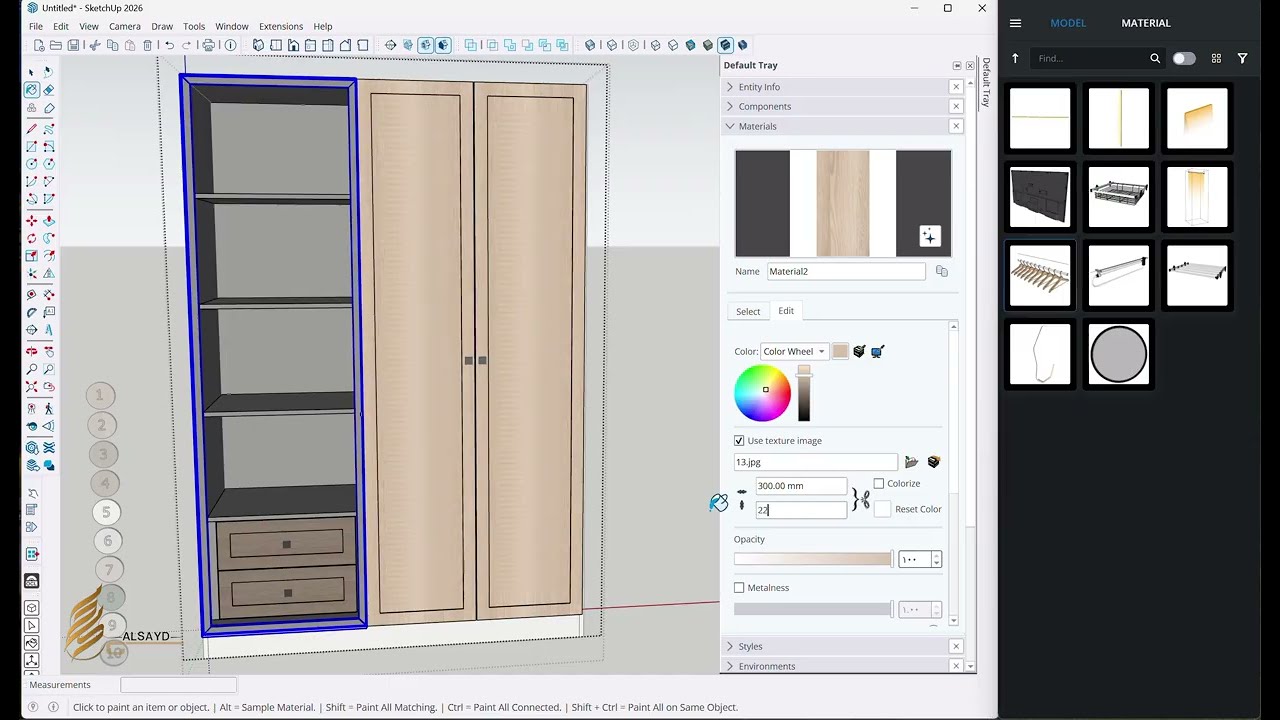Image resolution: width=1280 pixels, height=720 pixels.
Task: Click the texture width 300.00 mm field
Action: coord(801,486)
